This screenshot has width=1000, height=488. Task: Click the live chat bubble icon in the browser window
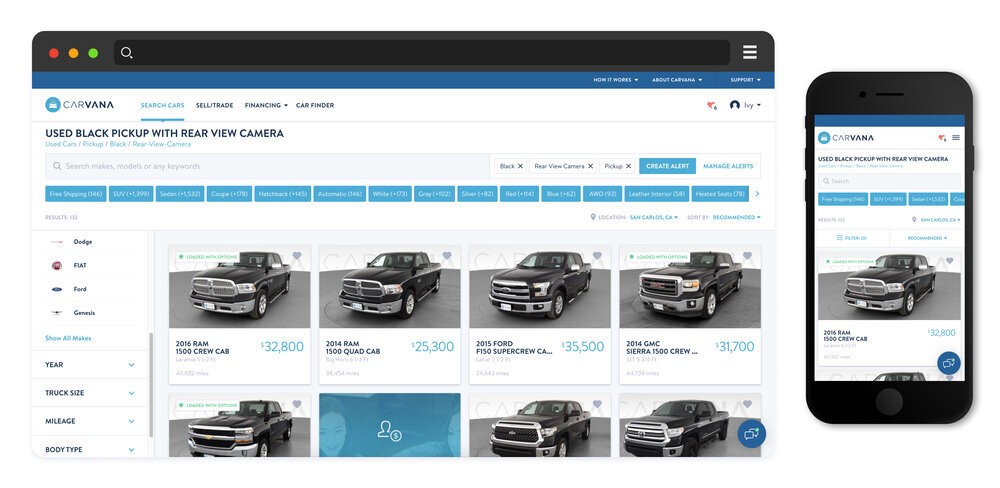pyautogui.click(x=752, y=434)
